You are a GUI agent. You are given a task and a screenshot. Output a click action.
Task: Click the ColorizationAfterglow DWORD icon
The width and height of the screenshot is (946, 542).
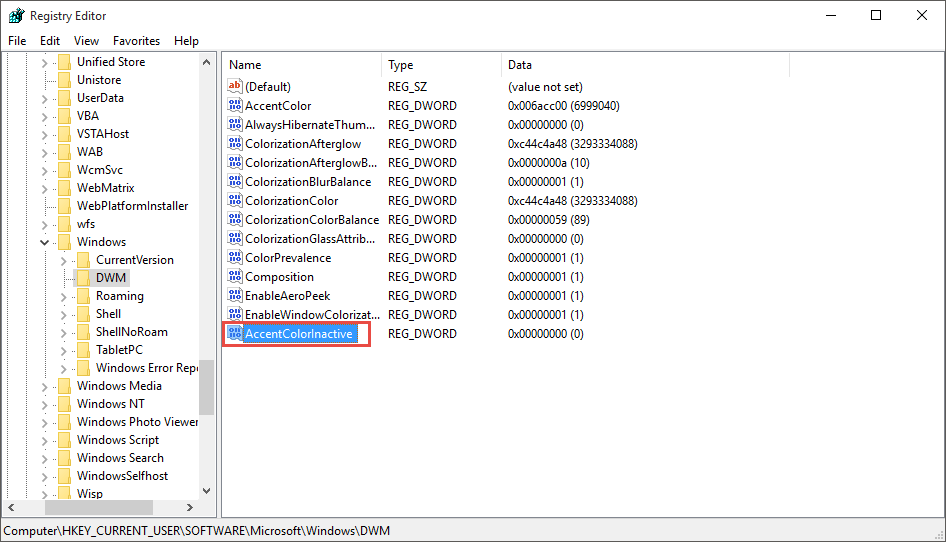[x=235, y=144]
